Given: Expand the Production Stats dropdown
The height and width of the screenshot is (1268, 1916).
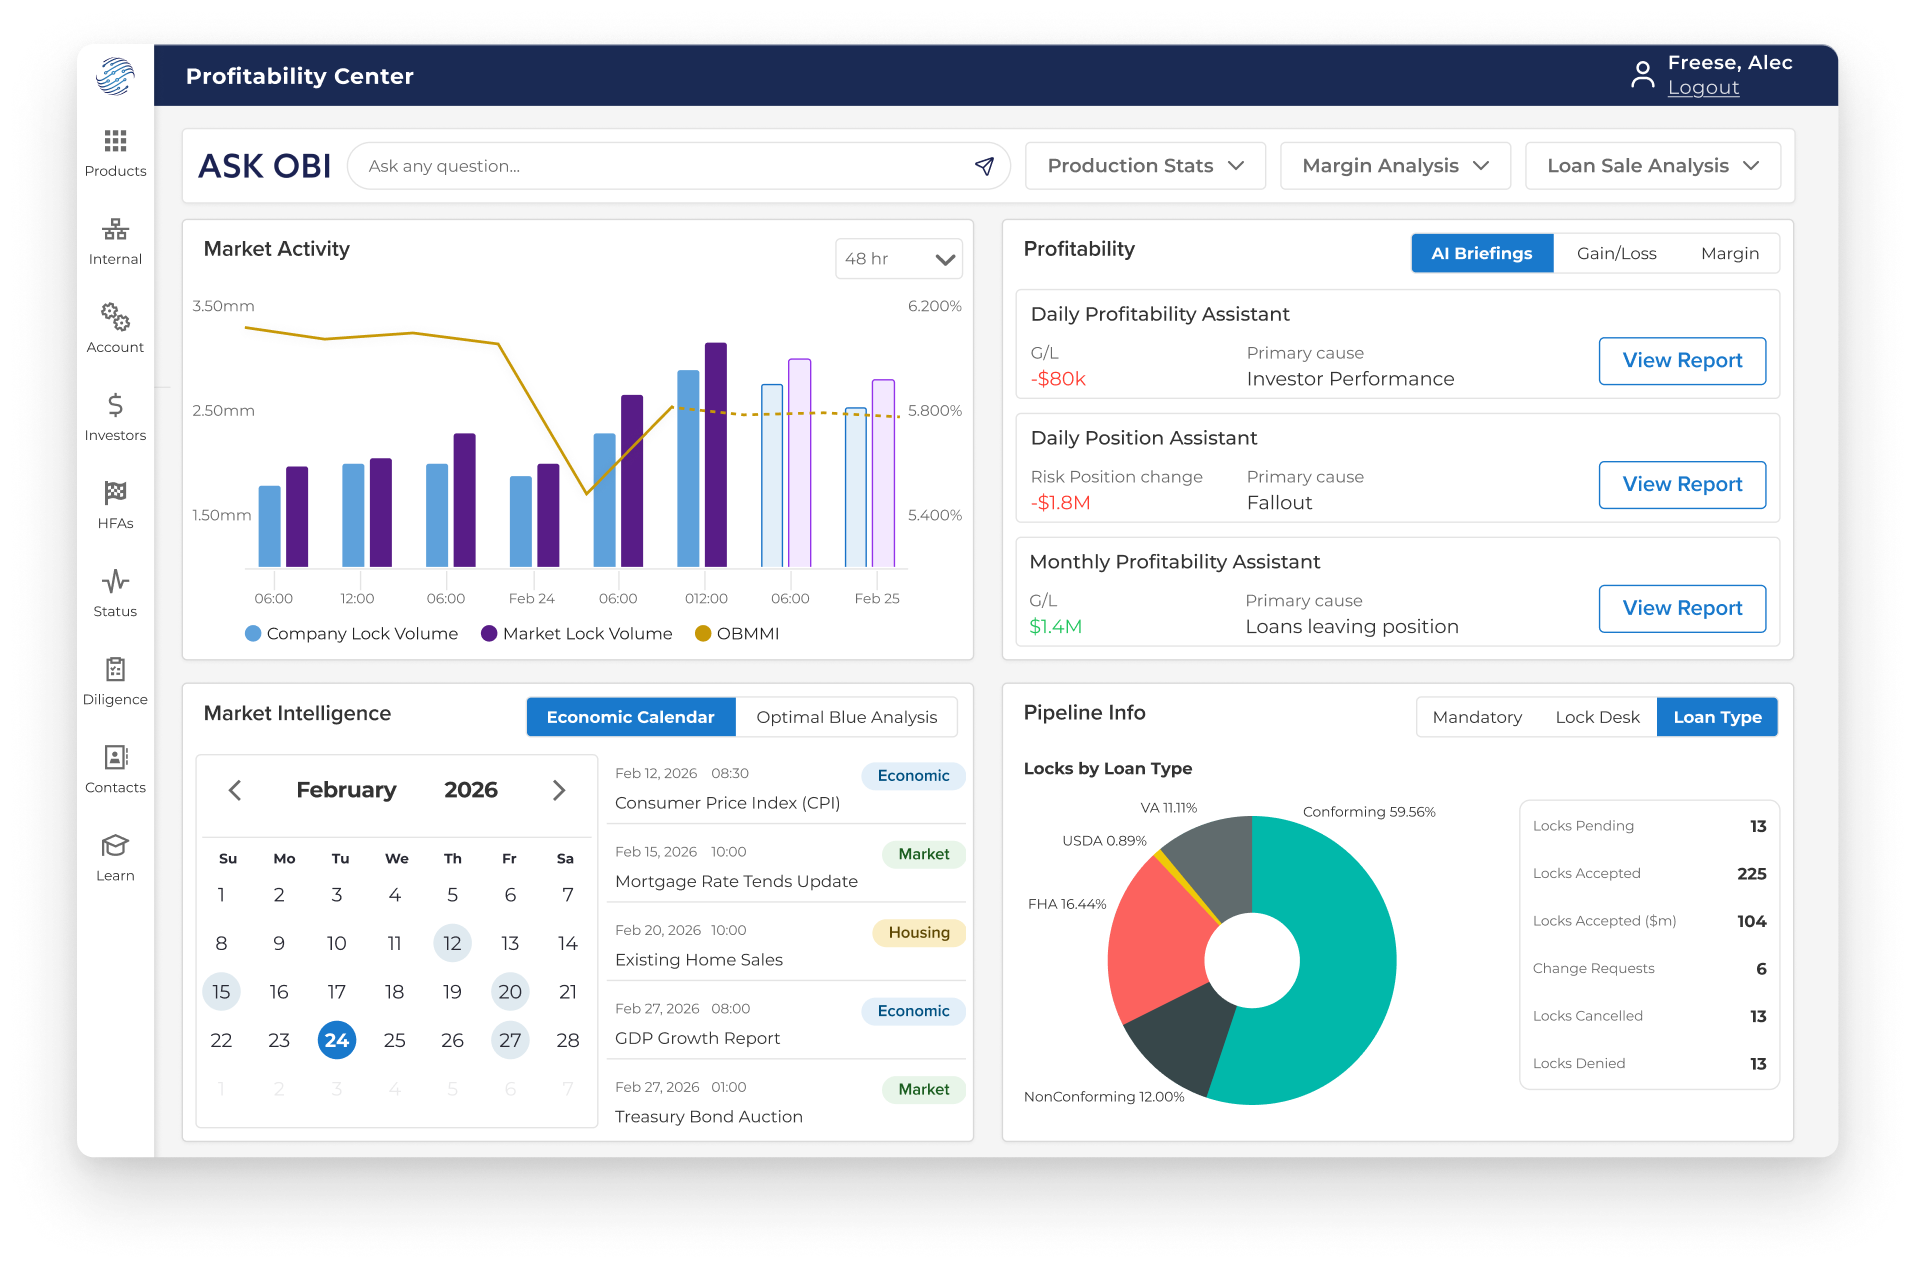Looking at the screenshot, I should click(1145, 166).
